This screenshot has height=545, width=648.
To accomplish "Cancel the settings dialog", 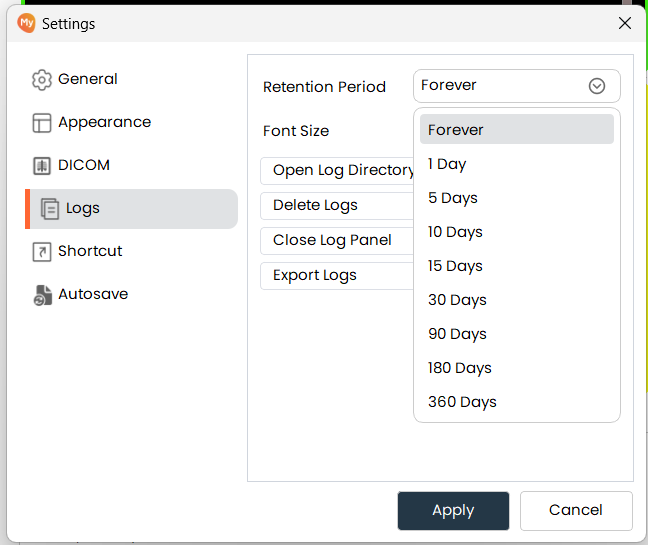I will [x=575, y=510].
